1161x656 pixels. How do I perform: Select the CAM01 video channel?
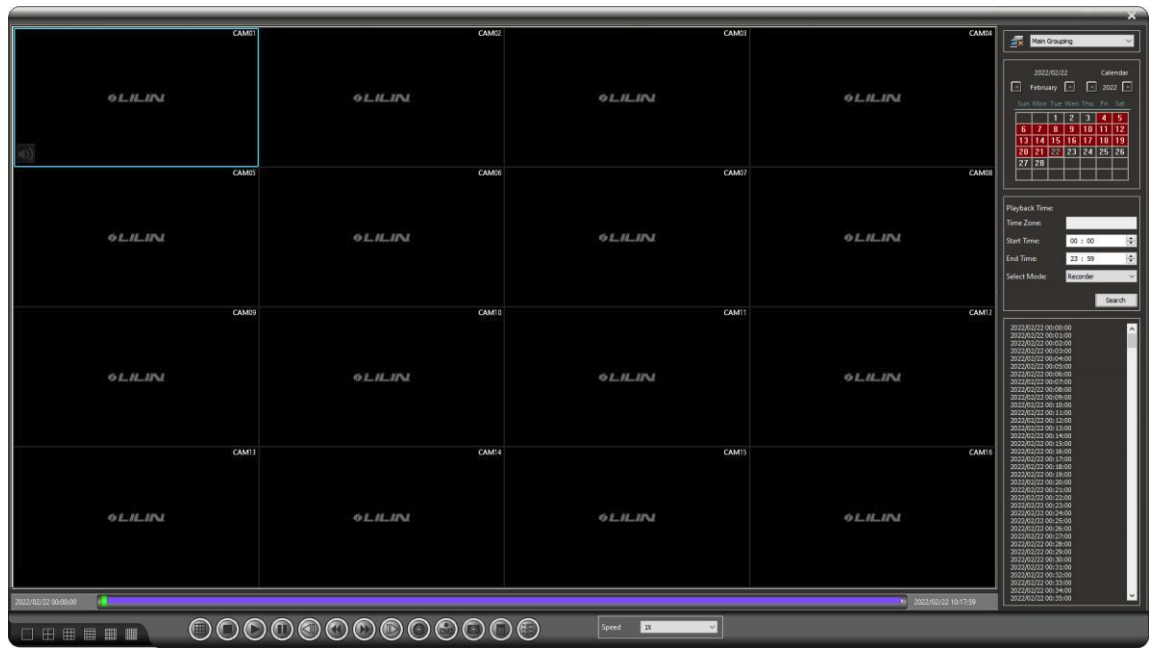pyautogui.click(x=136, y=98)
